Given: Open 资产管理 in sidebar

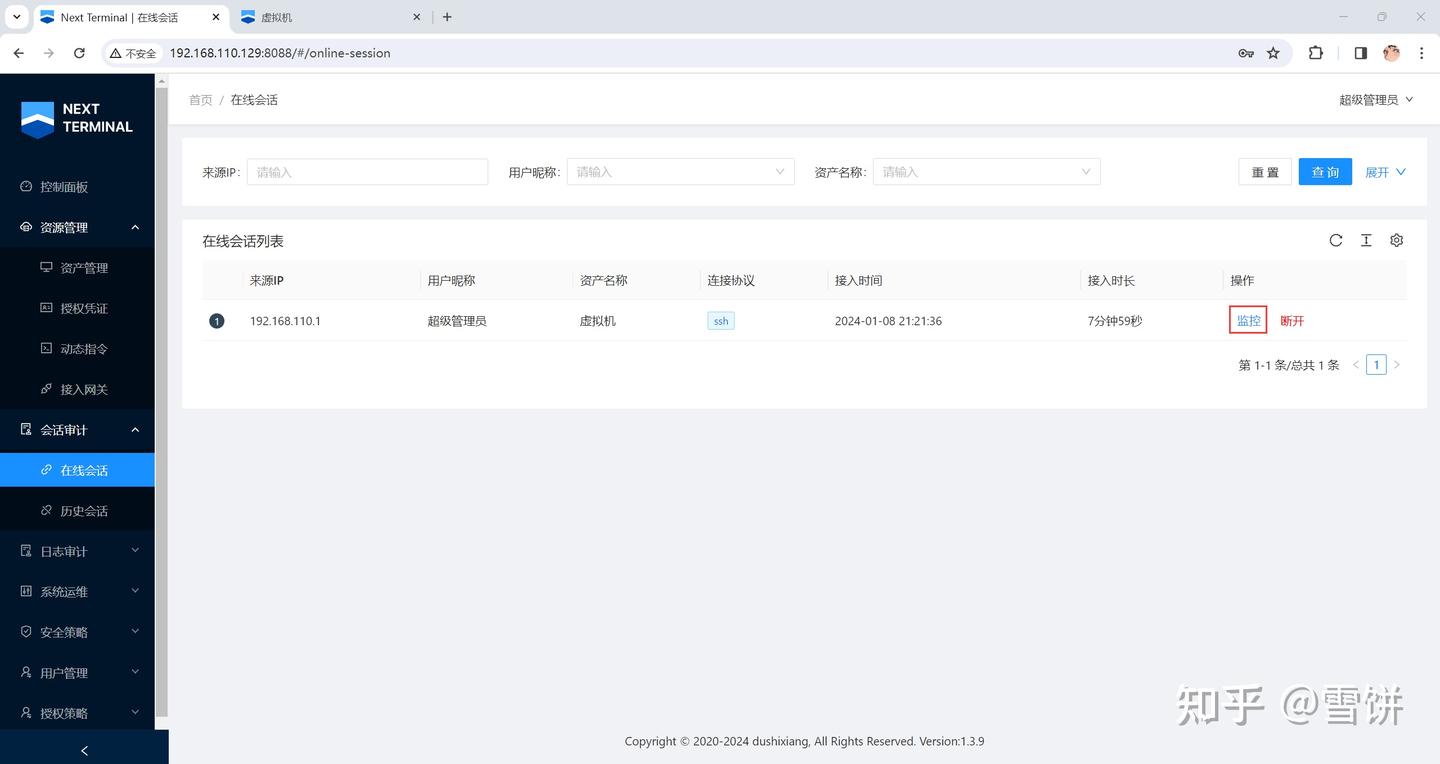Looking at the screenshot, I should (x=77, y=268).
